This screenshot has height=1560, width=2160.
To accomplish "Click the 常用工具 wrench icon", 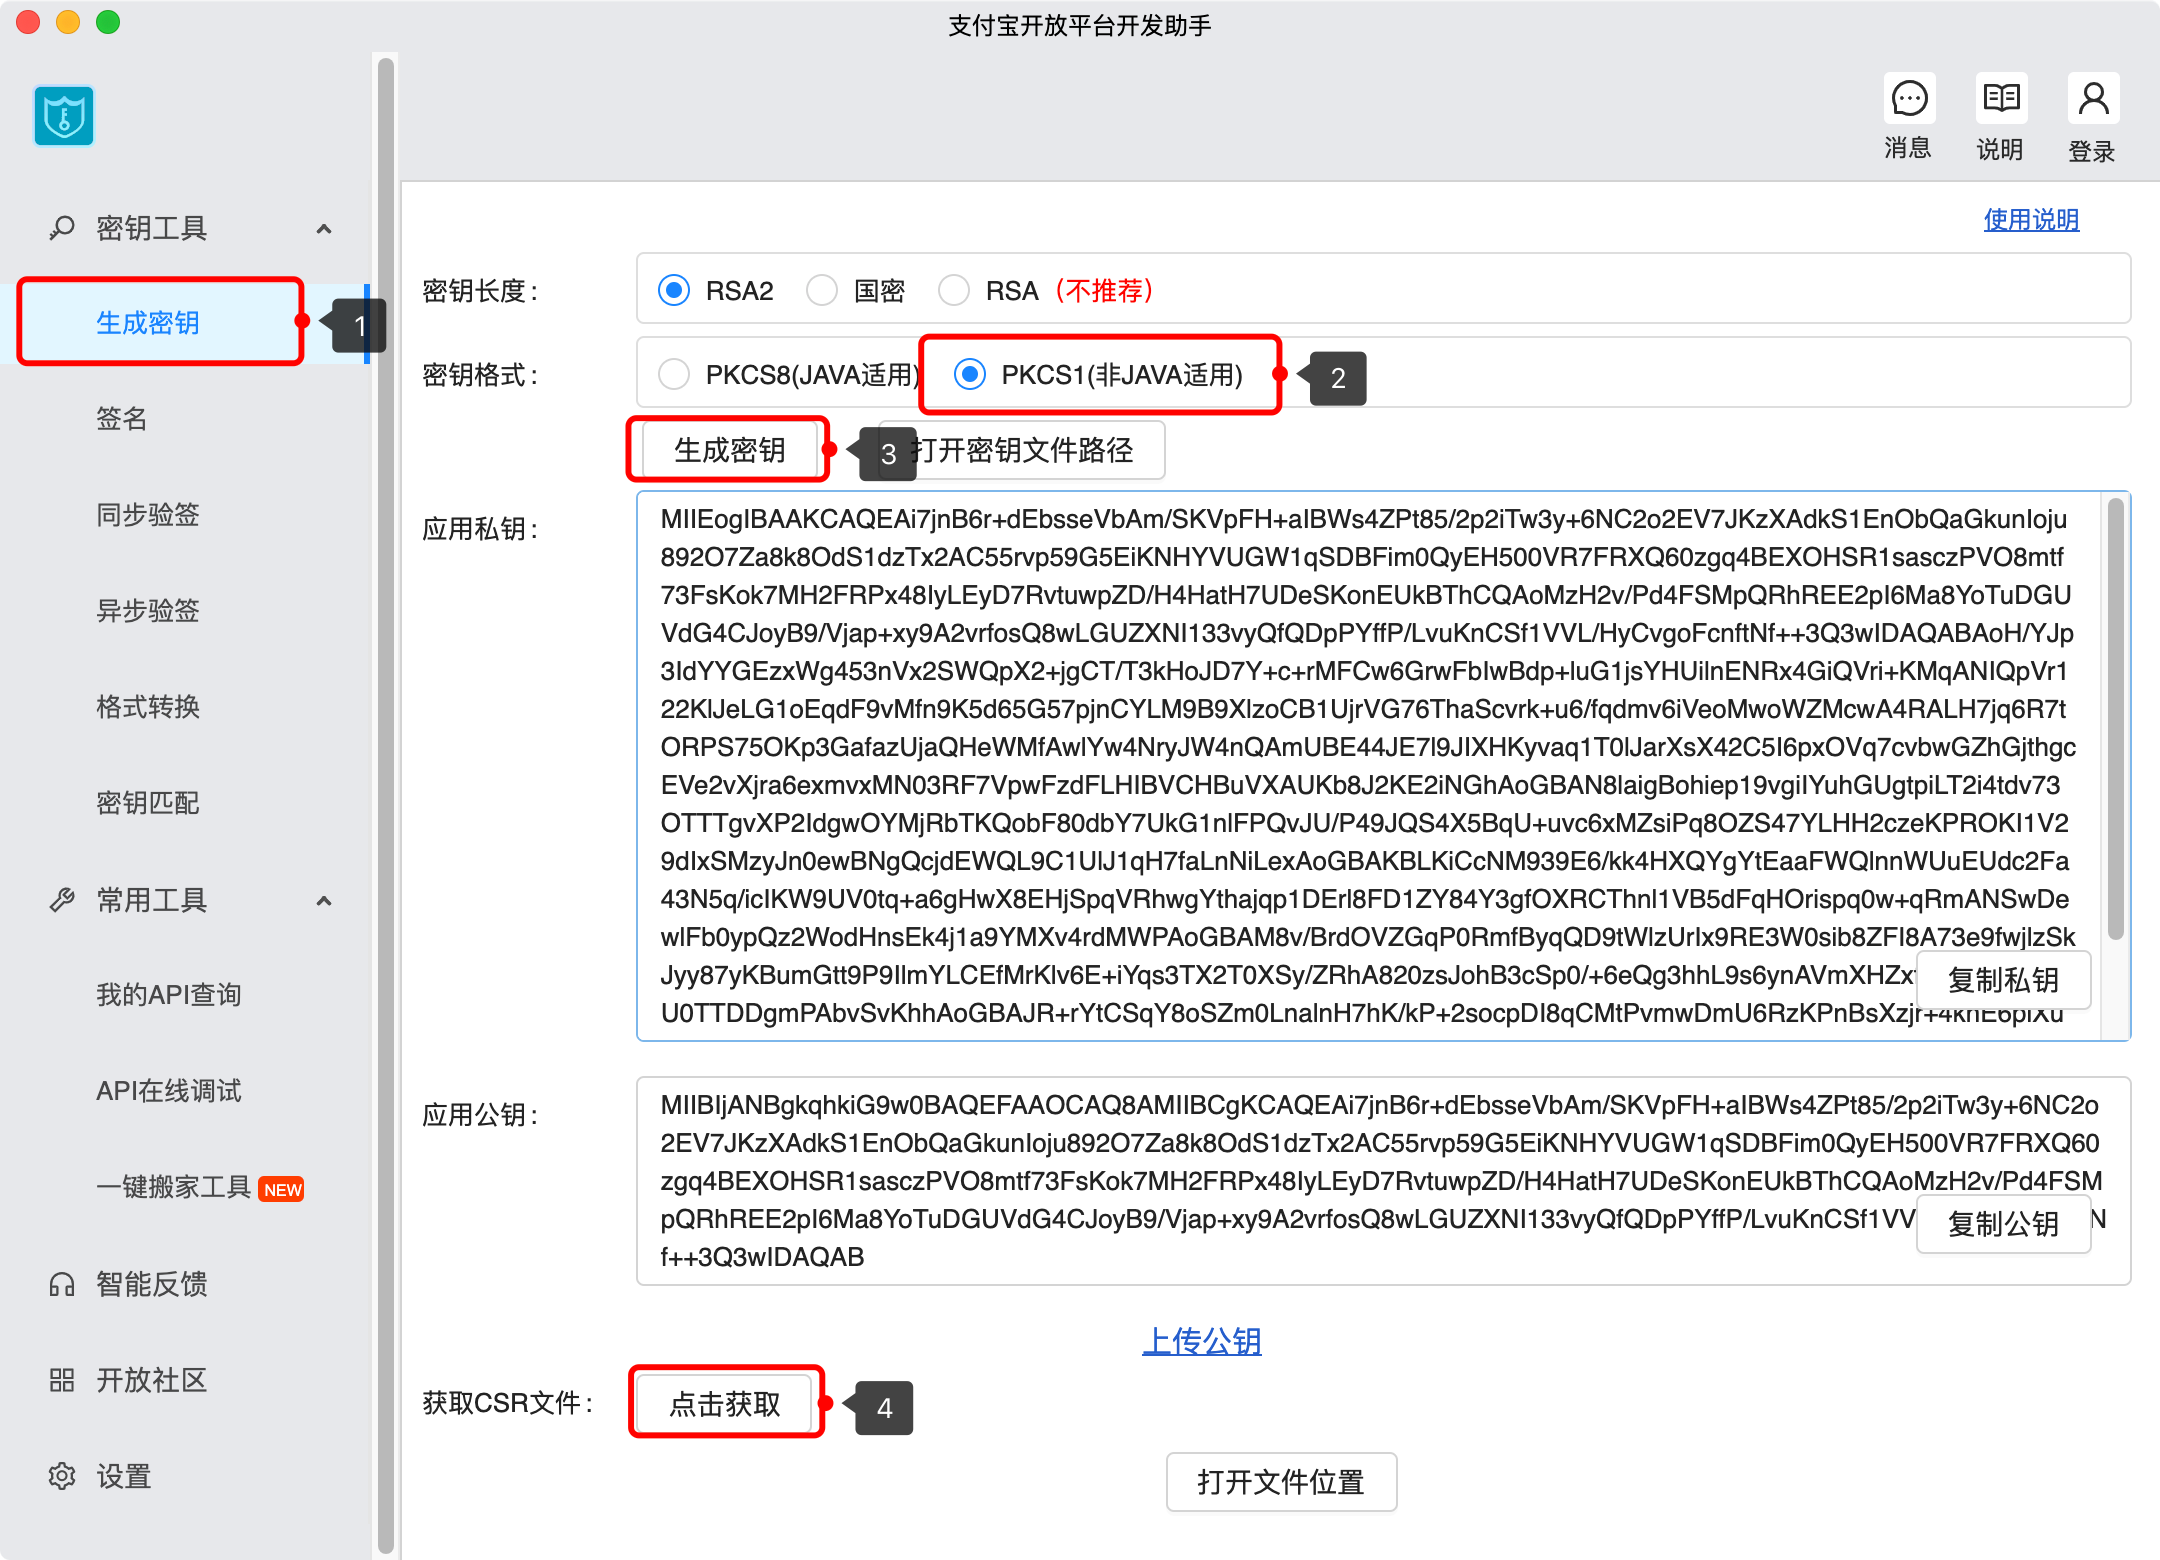I will pyautogui.click(x=62, y=900).
